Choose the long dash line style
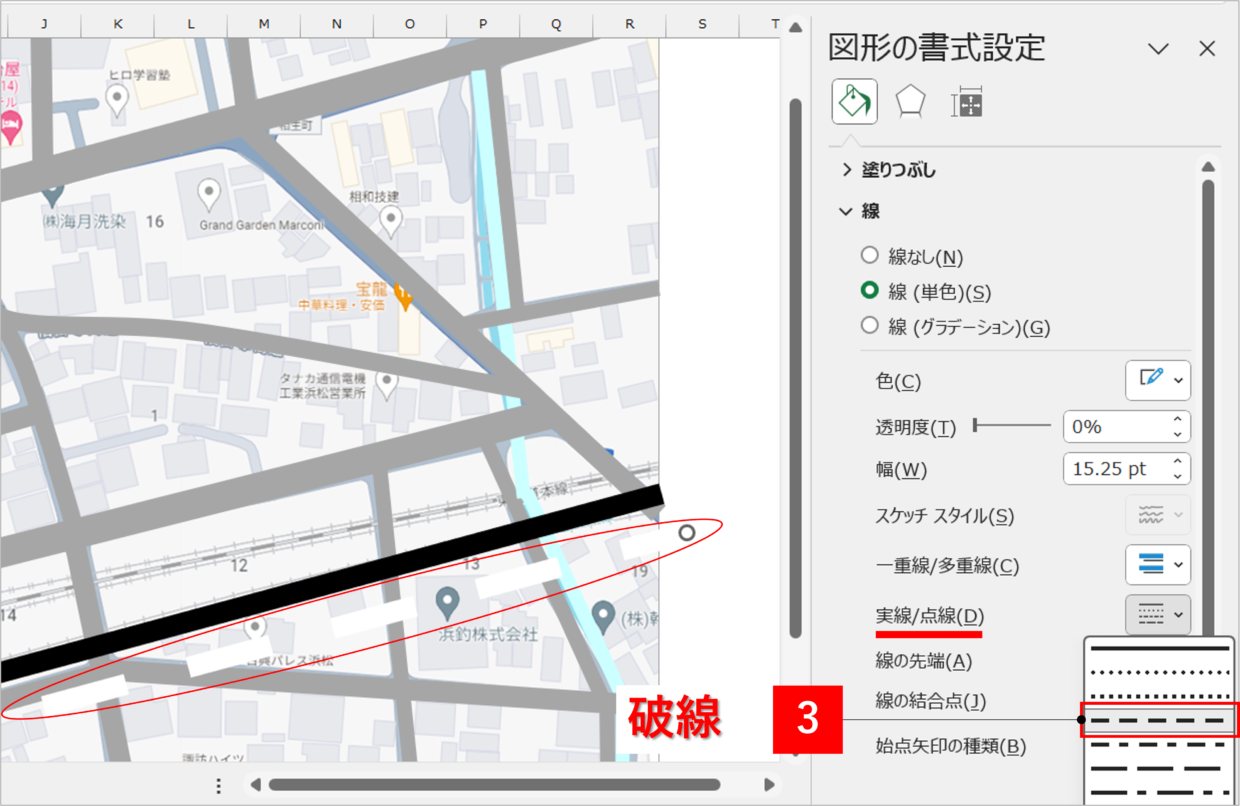This screenshot has width=1240, height=806. [1160, 769]
